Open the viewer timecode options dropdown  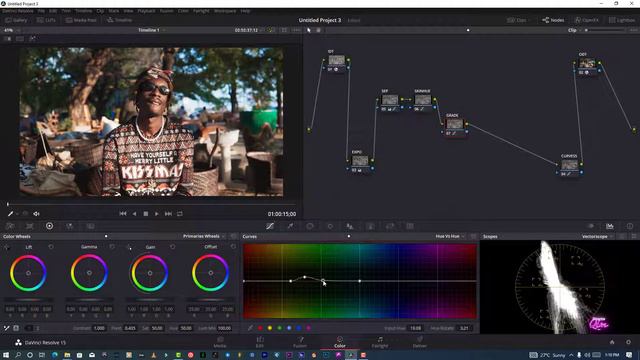pyautogui.click(x=262, y=30)
